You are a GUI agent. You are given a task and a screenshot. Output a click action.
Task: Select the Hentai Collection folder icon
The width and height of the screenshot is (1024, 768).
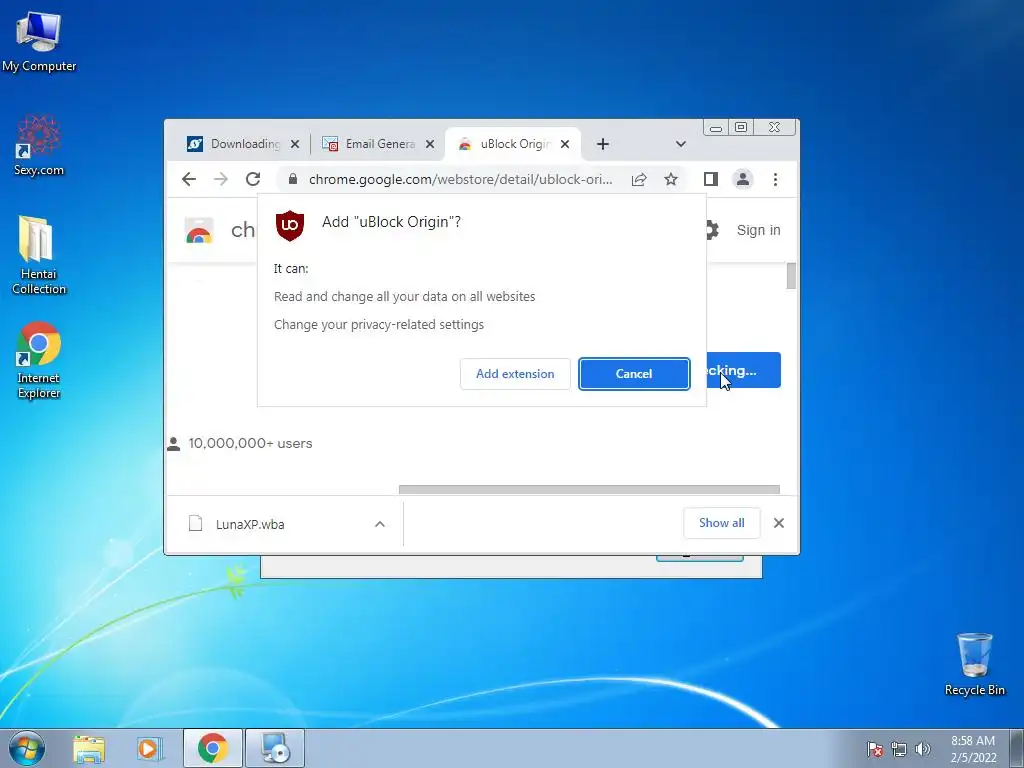pos(39,255)
